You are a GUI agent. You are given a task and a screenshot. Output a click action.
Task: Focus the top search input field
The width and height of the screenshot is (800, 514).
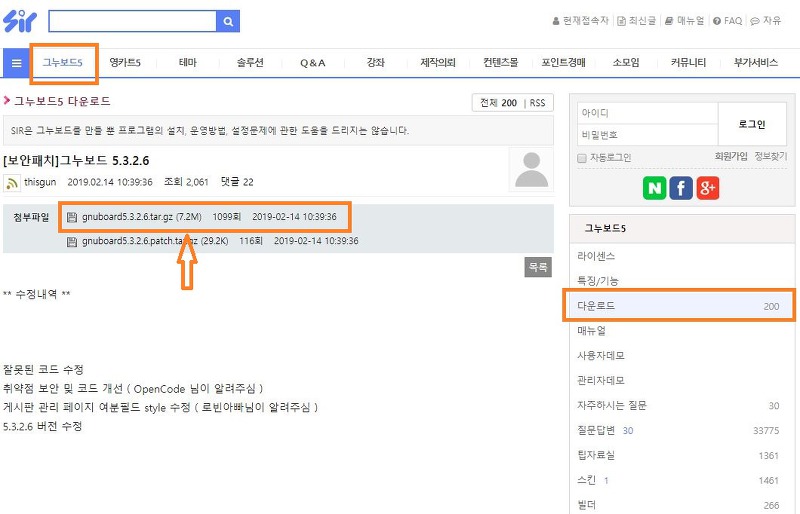point(133,21)
